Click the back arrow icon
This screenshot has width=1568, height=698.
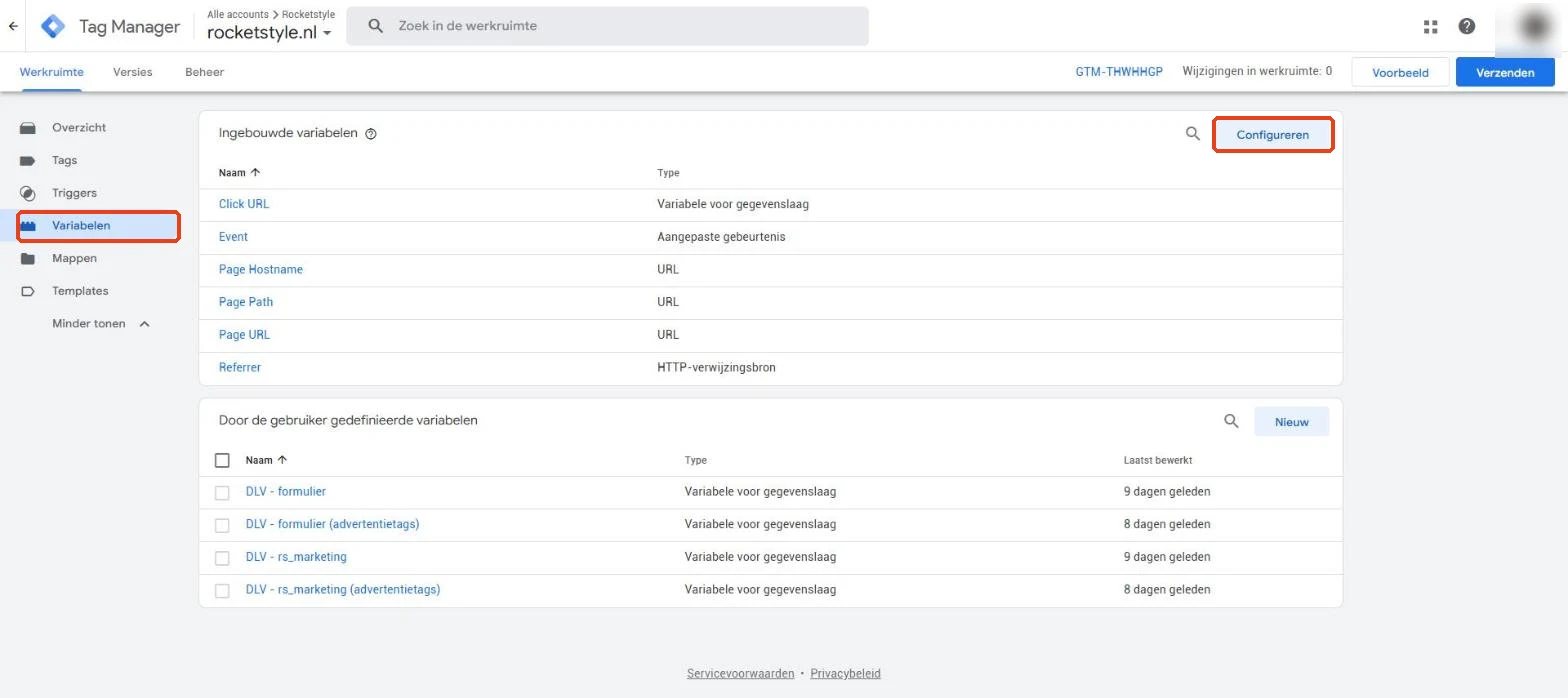click(13, 26)
